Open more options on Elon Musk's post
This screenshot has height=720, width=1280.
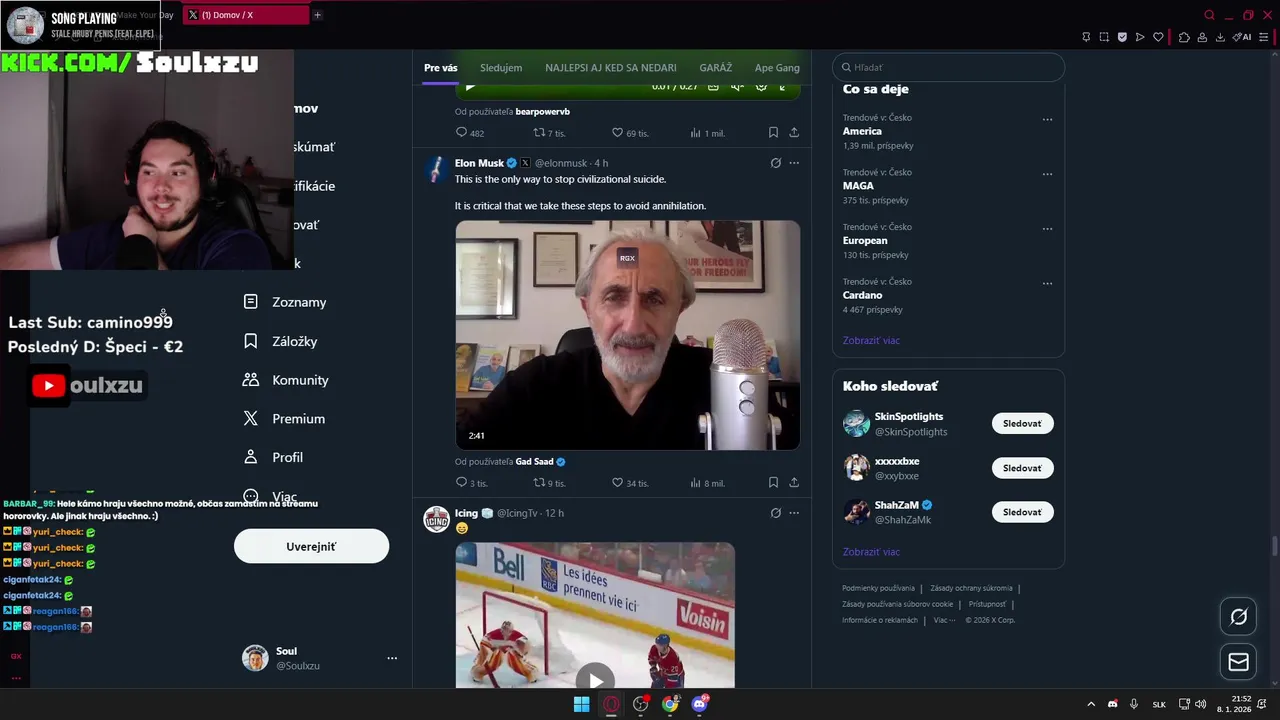point(794,163)
